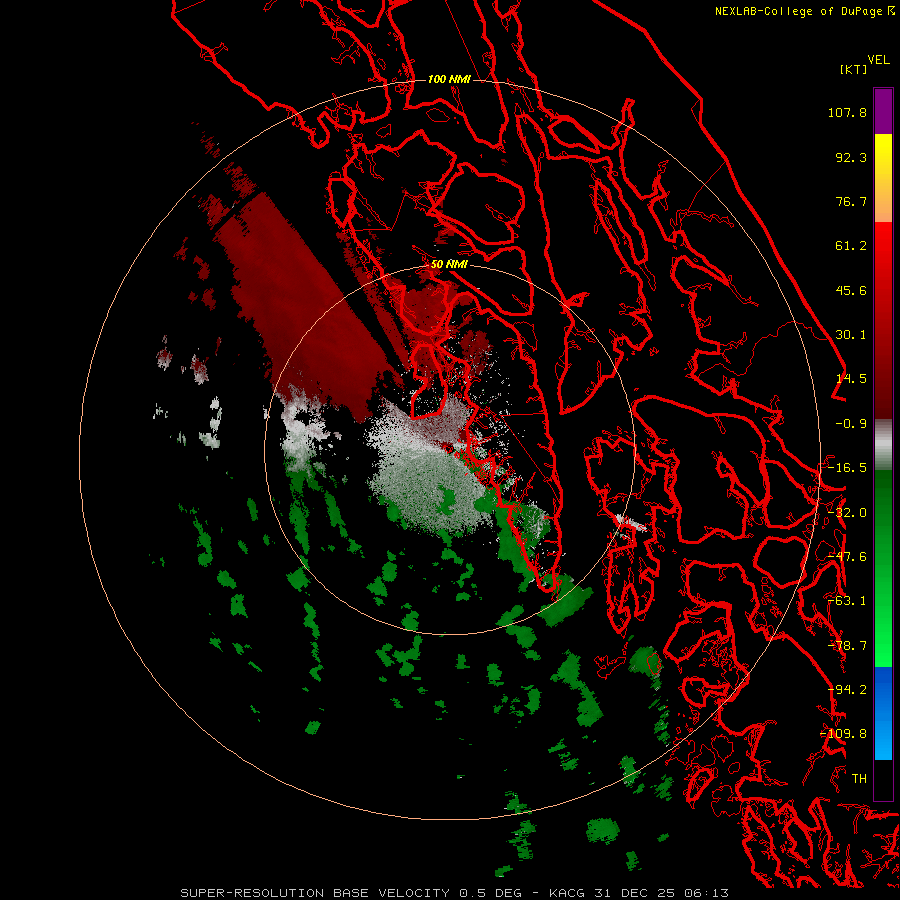The width and height of the screenshot is (900, 900).
Task: Click the 30.1 legend value
Action: 851,335
